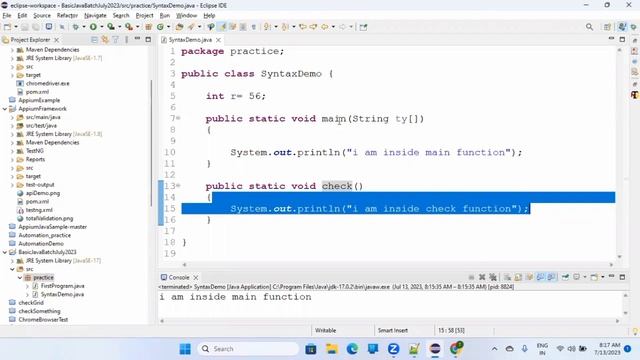This screenshot has width=640, height=360.
Task: Click the Coverage run toolbar icon
Action: click(111, 27)
